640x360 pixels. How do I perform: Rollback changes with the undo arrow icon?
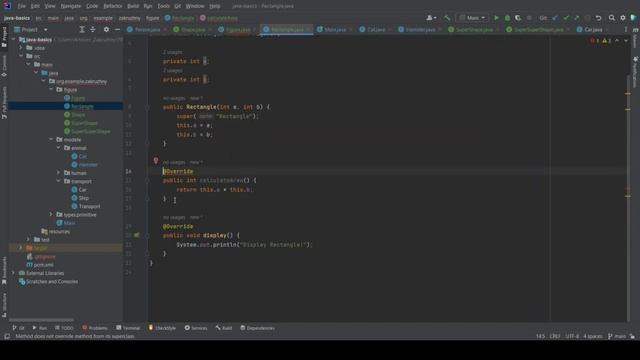pyautogui.click(x=598, y=18)
